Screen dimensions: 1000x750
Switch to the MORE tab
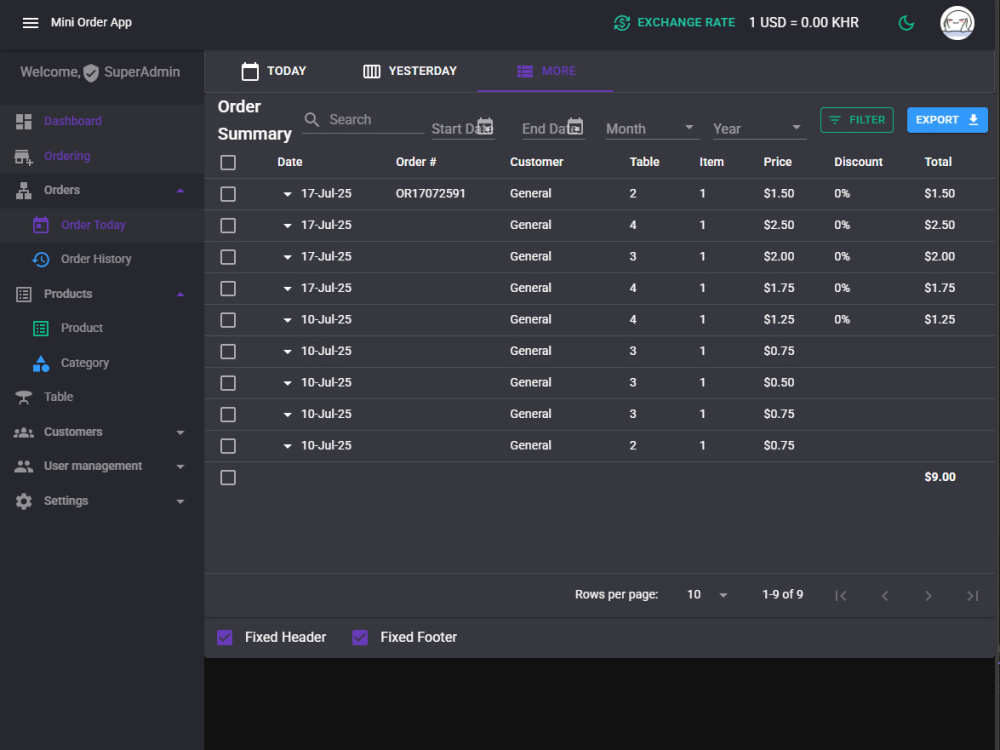[x=545, y=71]
